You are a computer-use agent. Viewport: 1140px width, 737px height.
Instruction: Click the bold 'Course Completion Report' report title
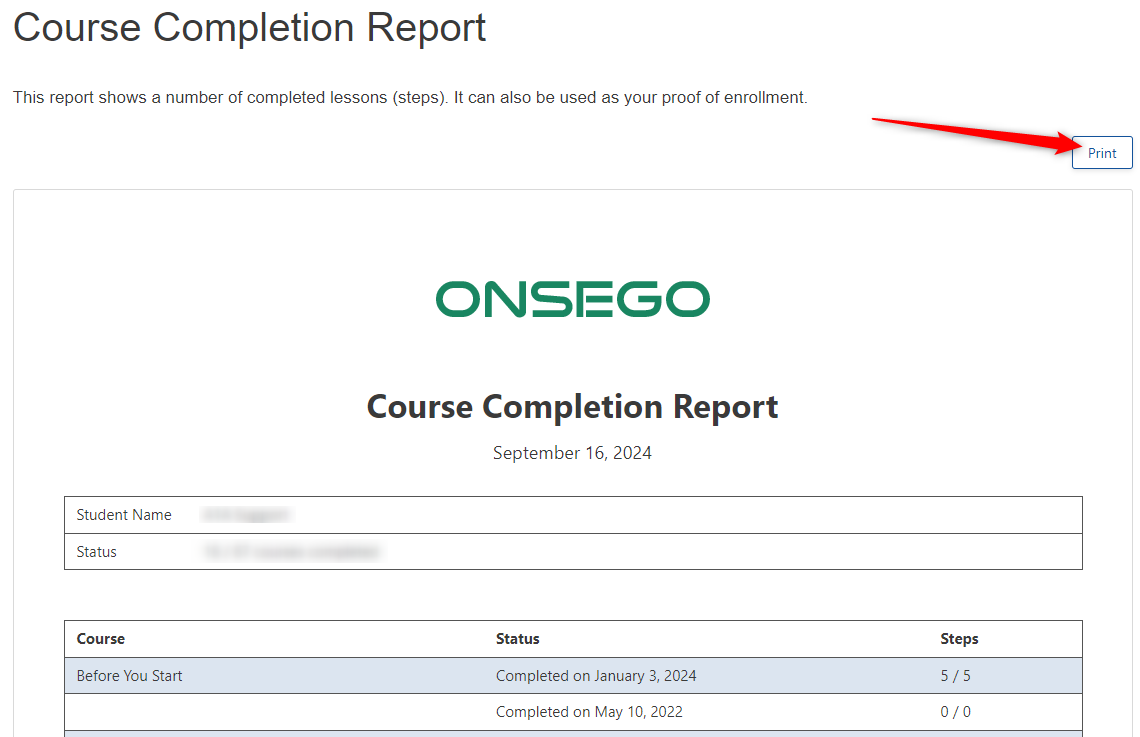coord(572,406)
